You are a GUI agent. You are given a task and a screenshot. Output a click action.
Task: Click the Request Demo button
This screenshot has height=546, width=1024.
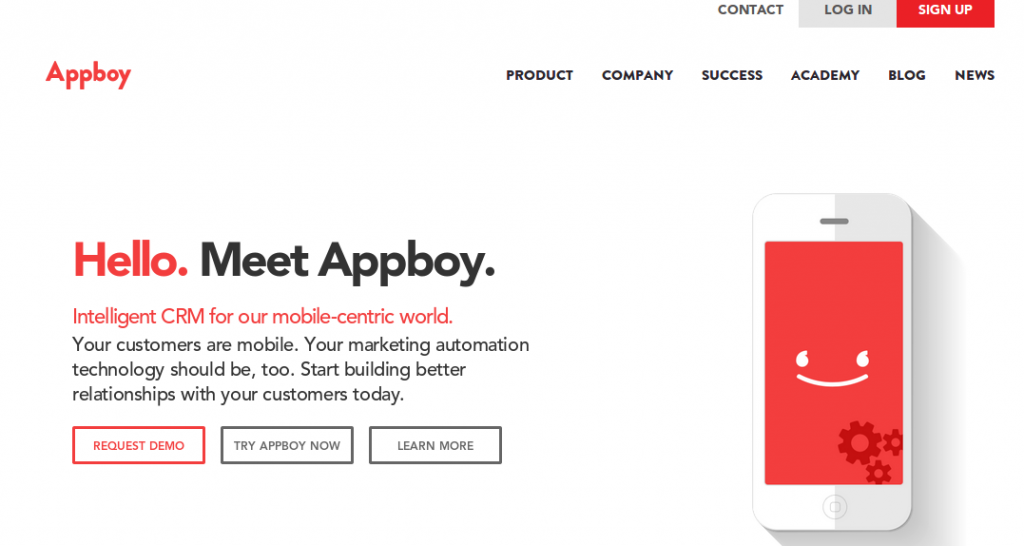pyautogui.click(x=139, y=446)
